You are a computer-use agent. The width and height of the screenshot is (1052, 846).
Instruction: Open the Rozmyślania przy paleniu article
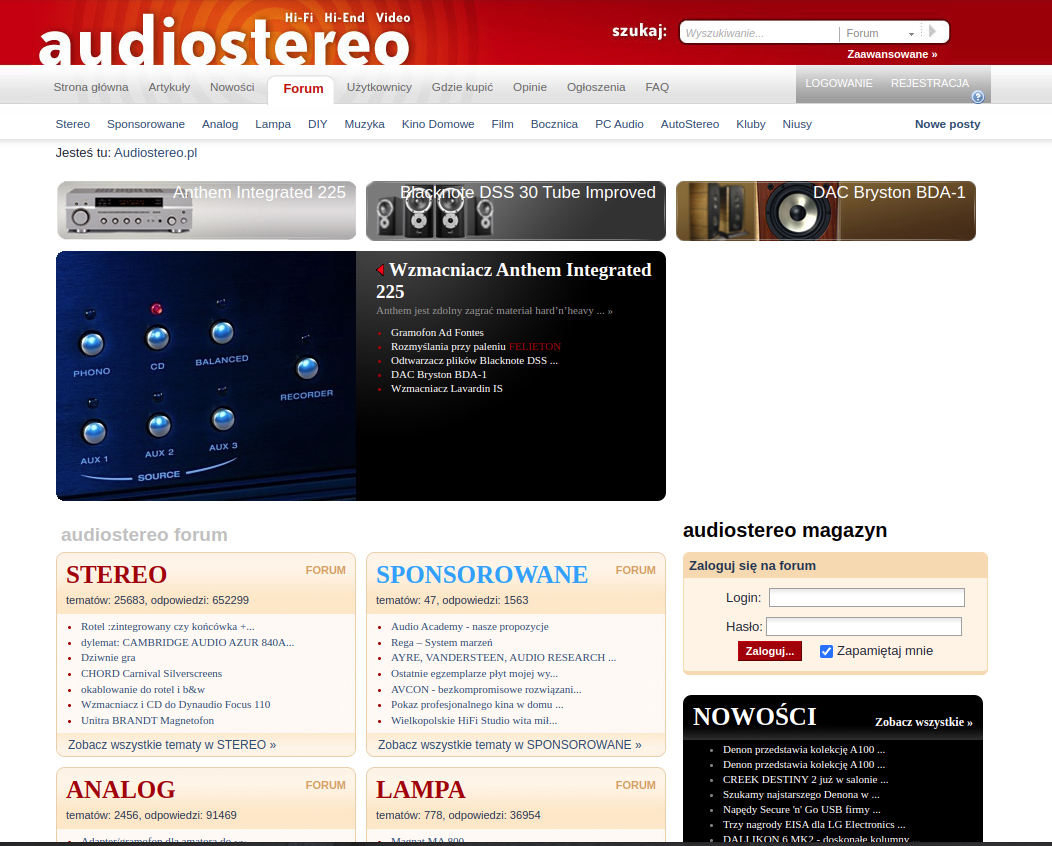tap(448, 347)
